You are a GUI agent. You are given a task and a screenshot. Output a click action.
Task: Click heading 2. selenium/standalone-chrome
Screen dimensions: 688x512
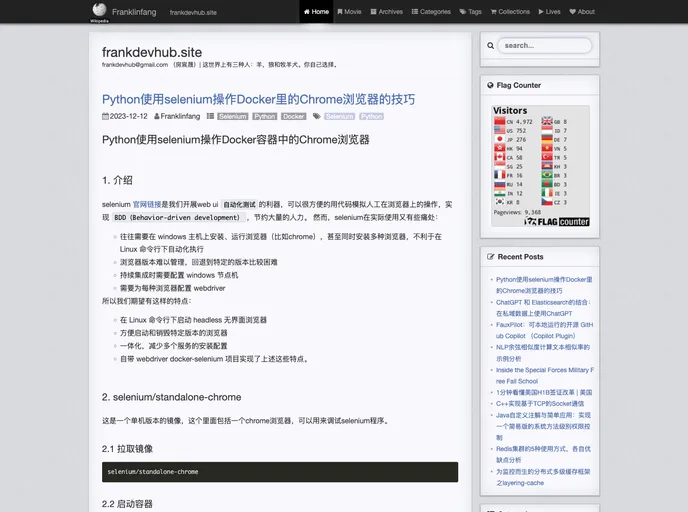click(172, 397)
